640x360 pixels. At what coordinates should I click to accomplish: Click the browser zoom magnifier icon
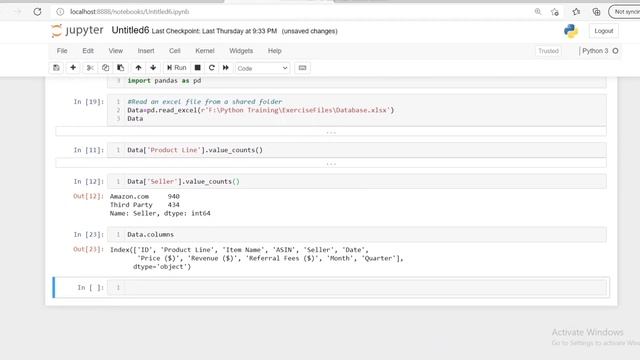[538, 12]
